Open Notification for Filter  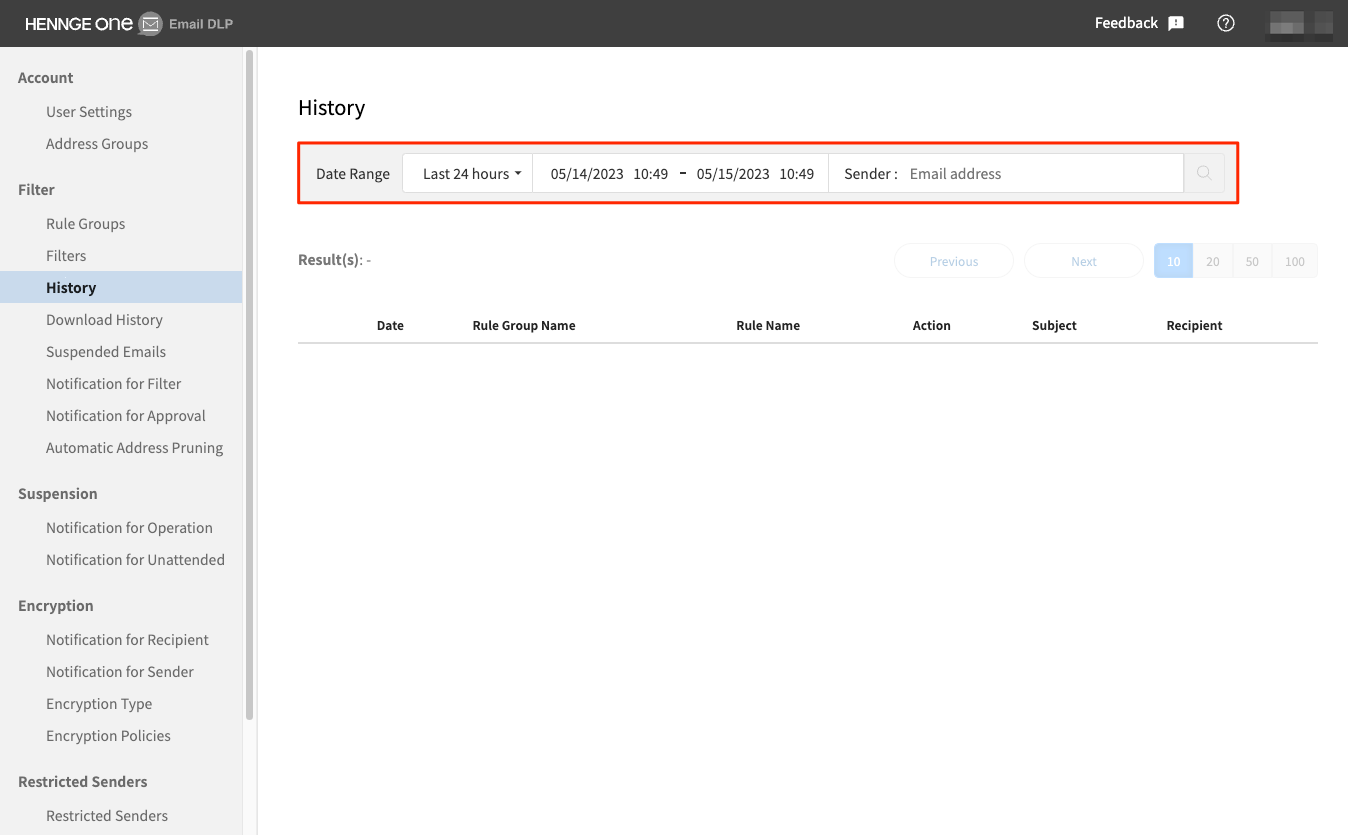114,384
